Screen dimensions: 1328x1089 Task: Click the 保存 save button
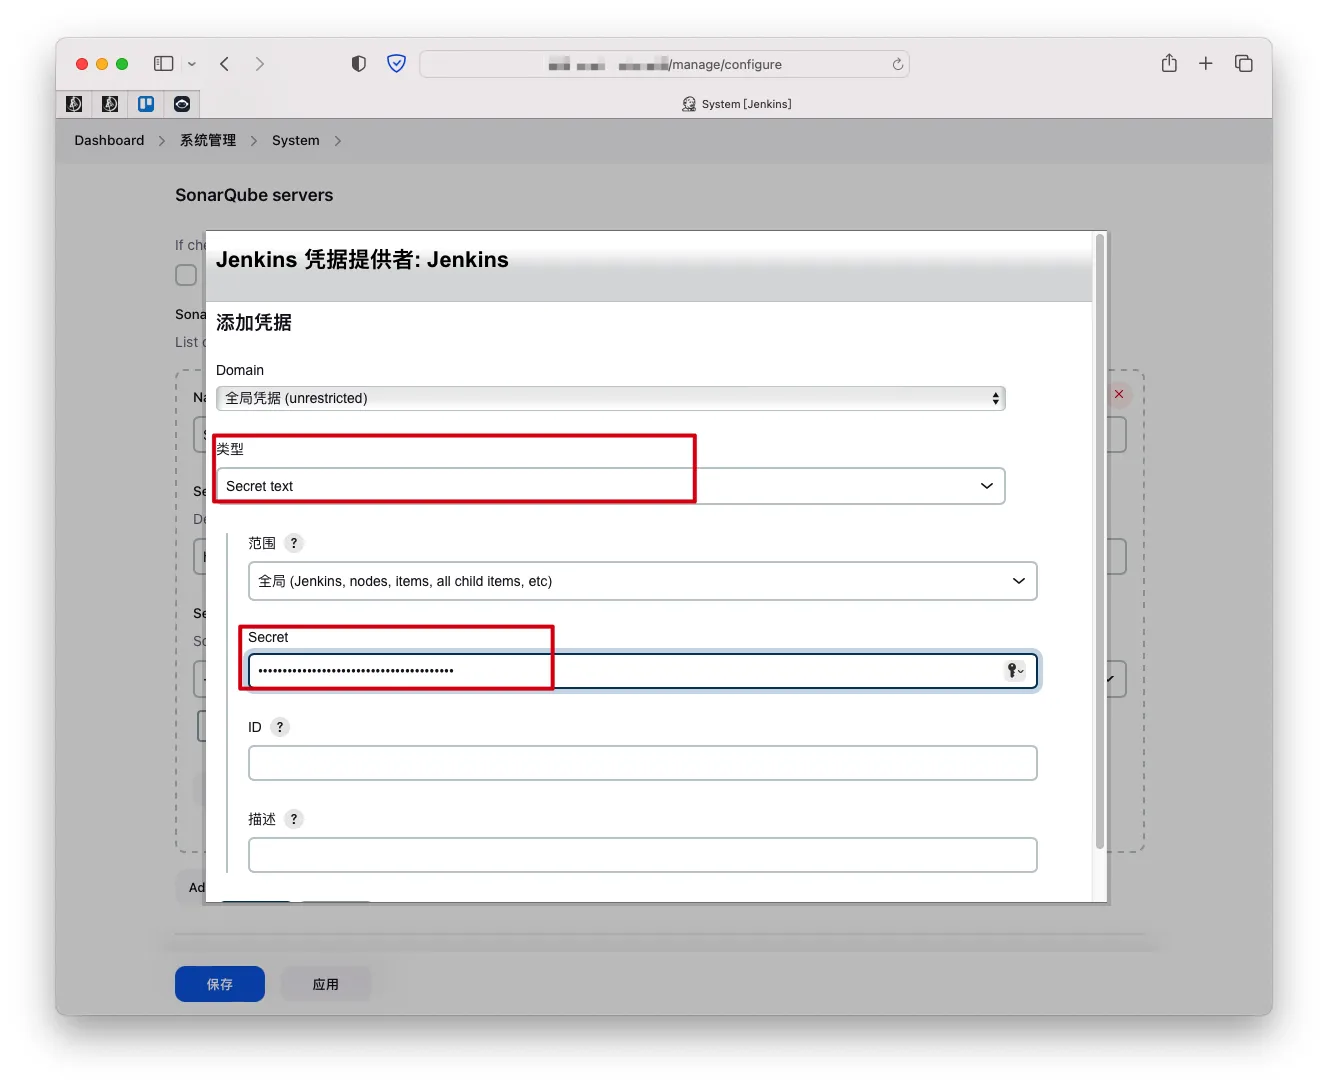(220, 984)
